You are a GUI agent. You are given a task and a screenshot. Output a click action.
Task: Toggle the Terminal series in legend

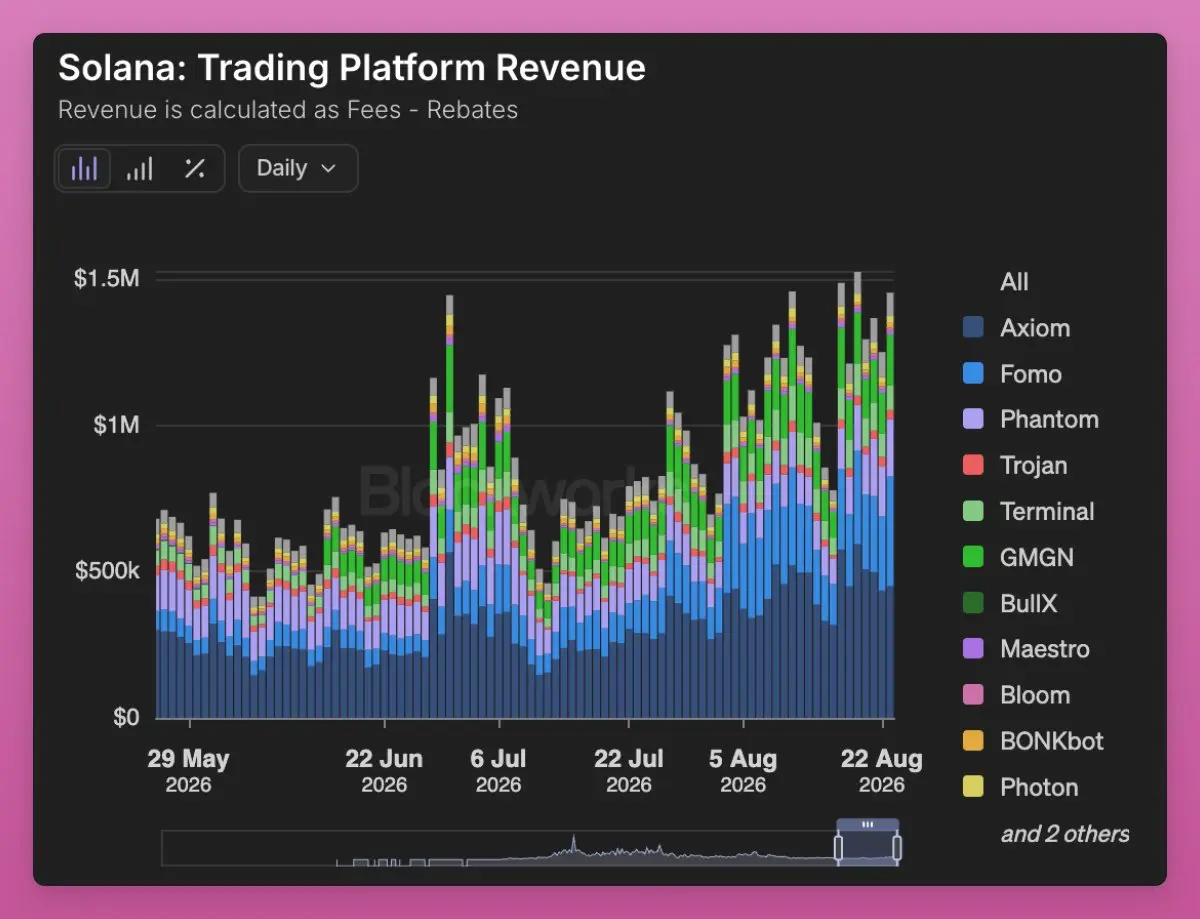pos(1028,512)
